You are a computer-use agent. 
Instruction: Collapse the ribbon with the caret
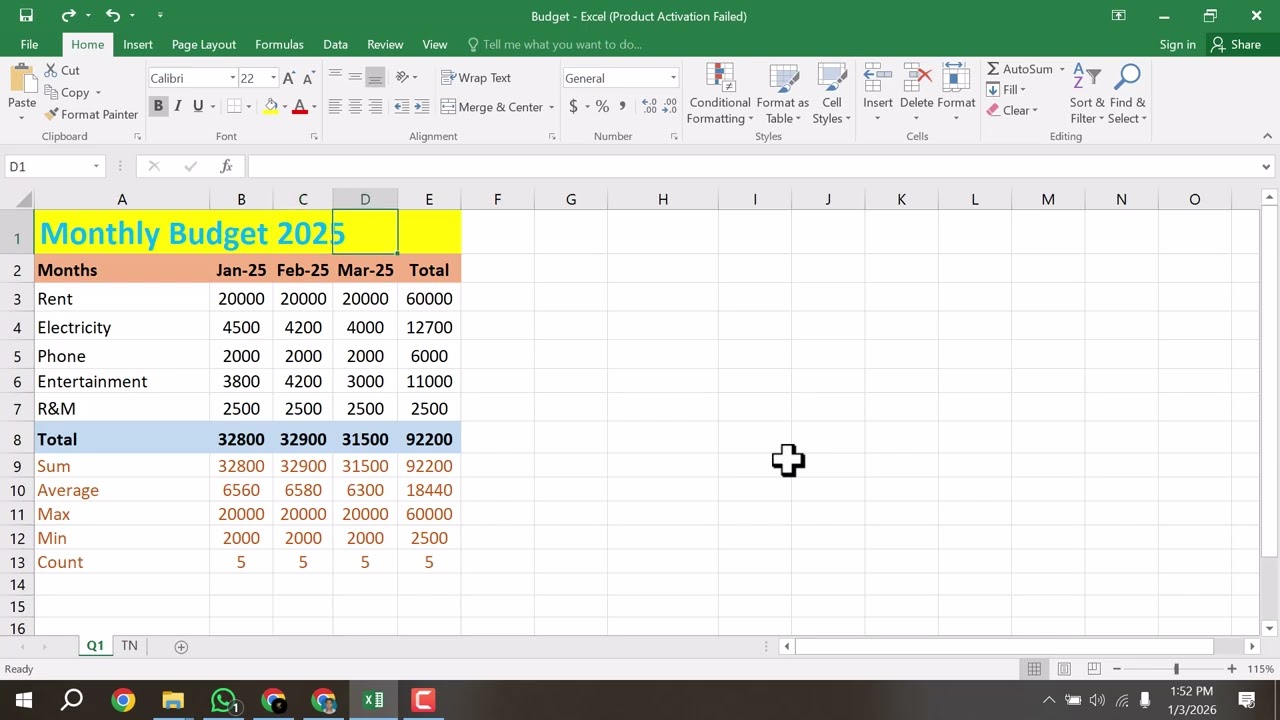click(x=1268, y=136)
